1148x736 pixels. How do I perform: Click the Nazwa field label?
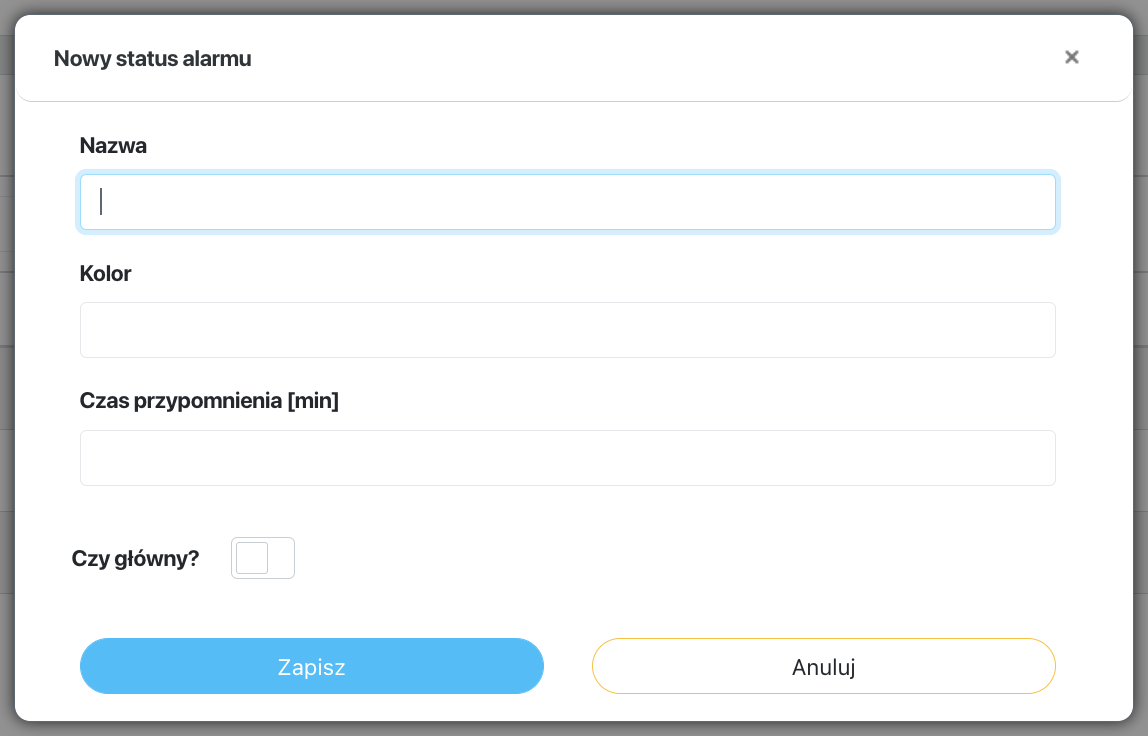point(113,145)
